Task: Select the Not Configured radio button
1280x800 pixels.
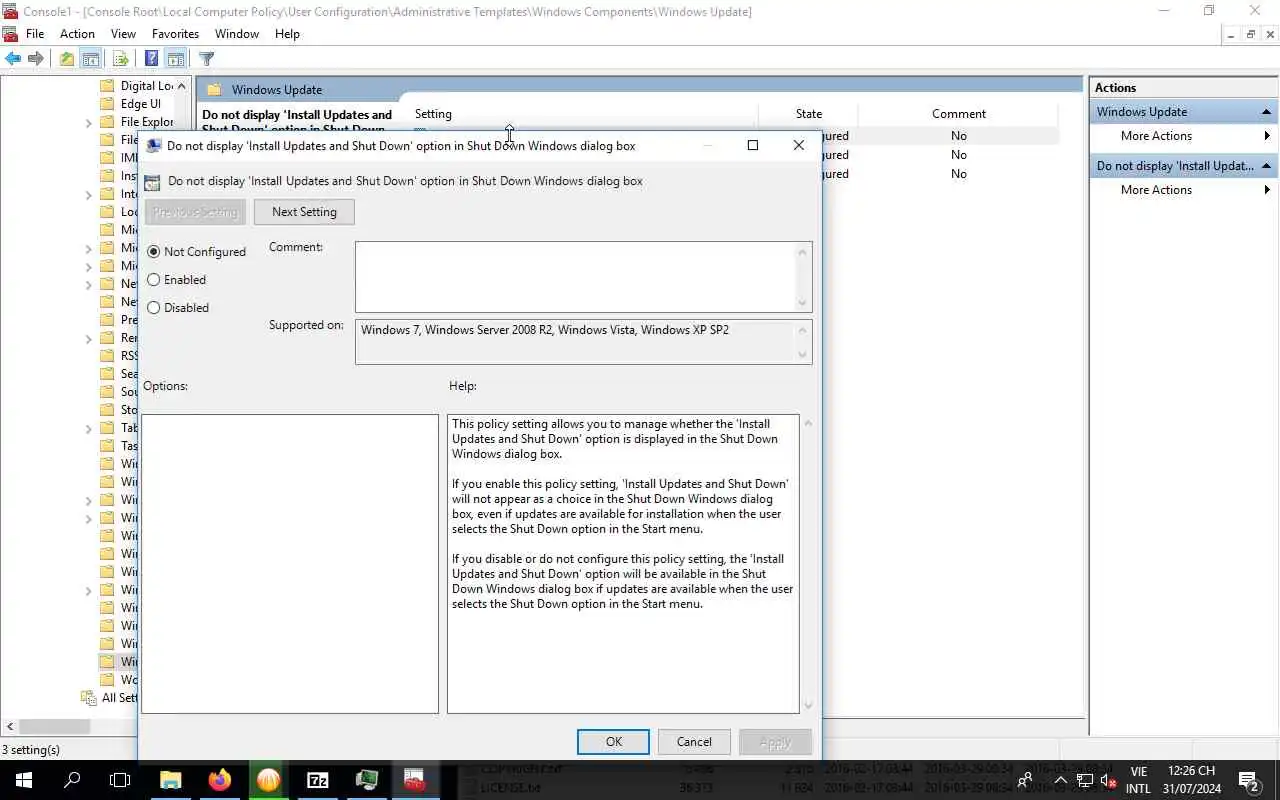Action: tap(153, 252)
